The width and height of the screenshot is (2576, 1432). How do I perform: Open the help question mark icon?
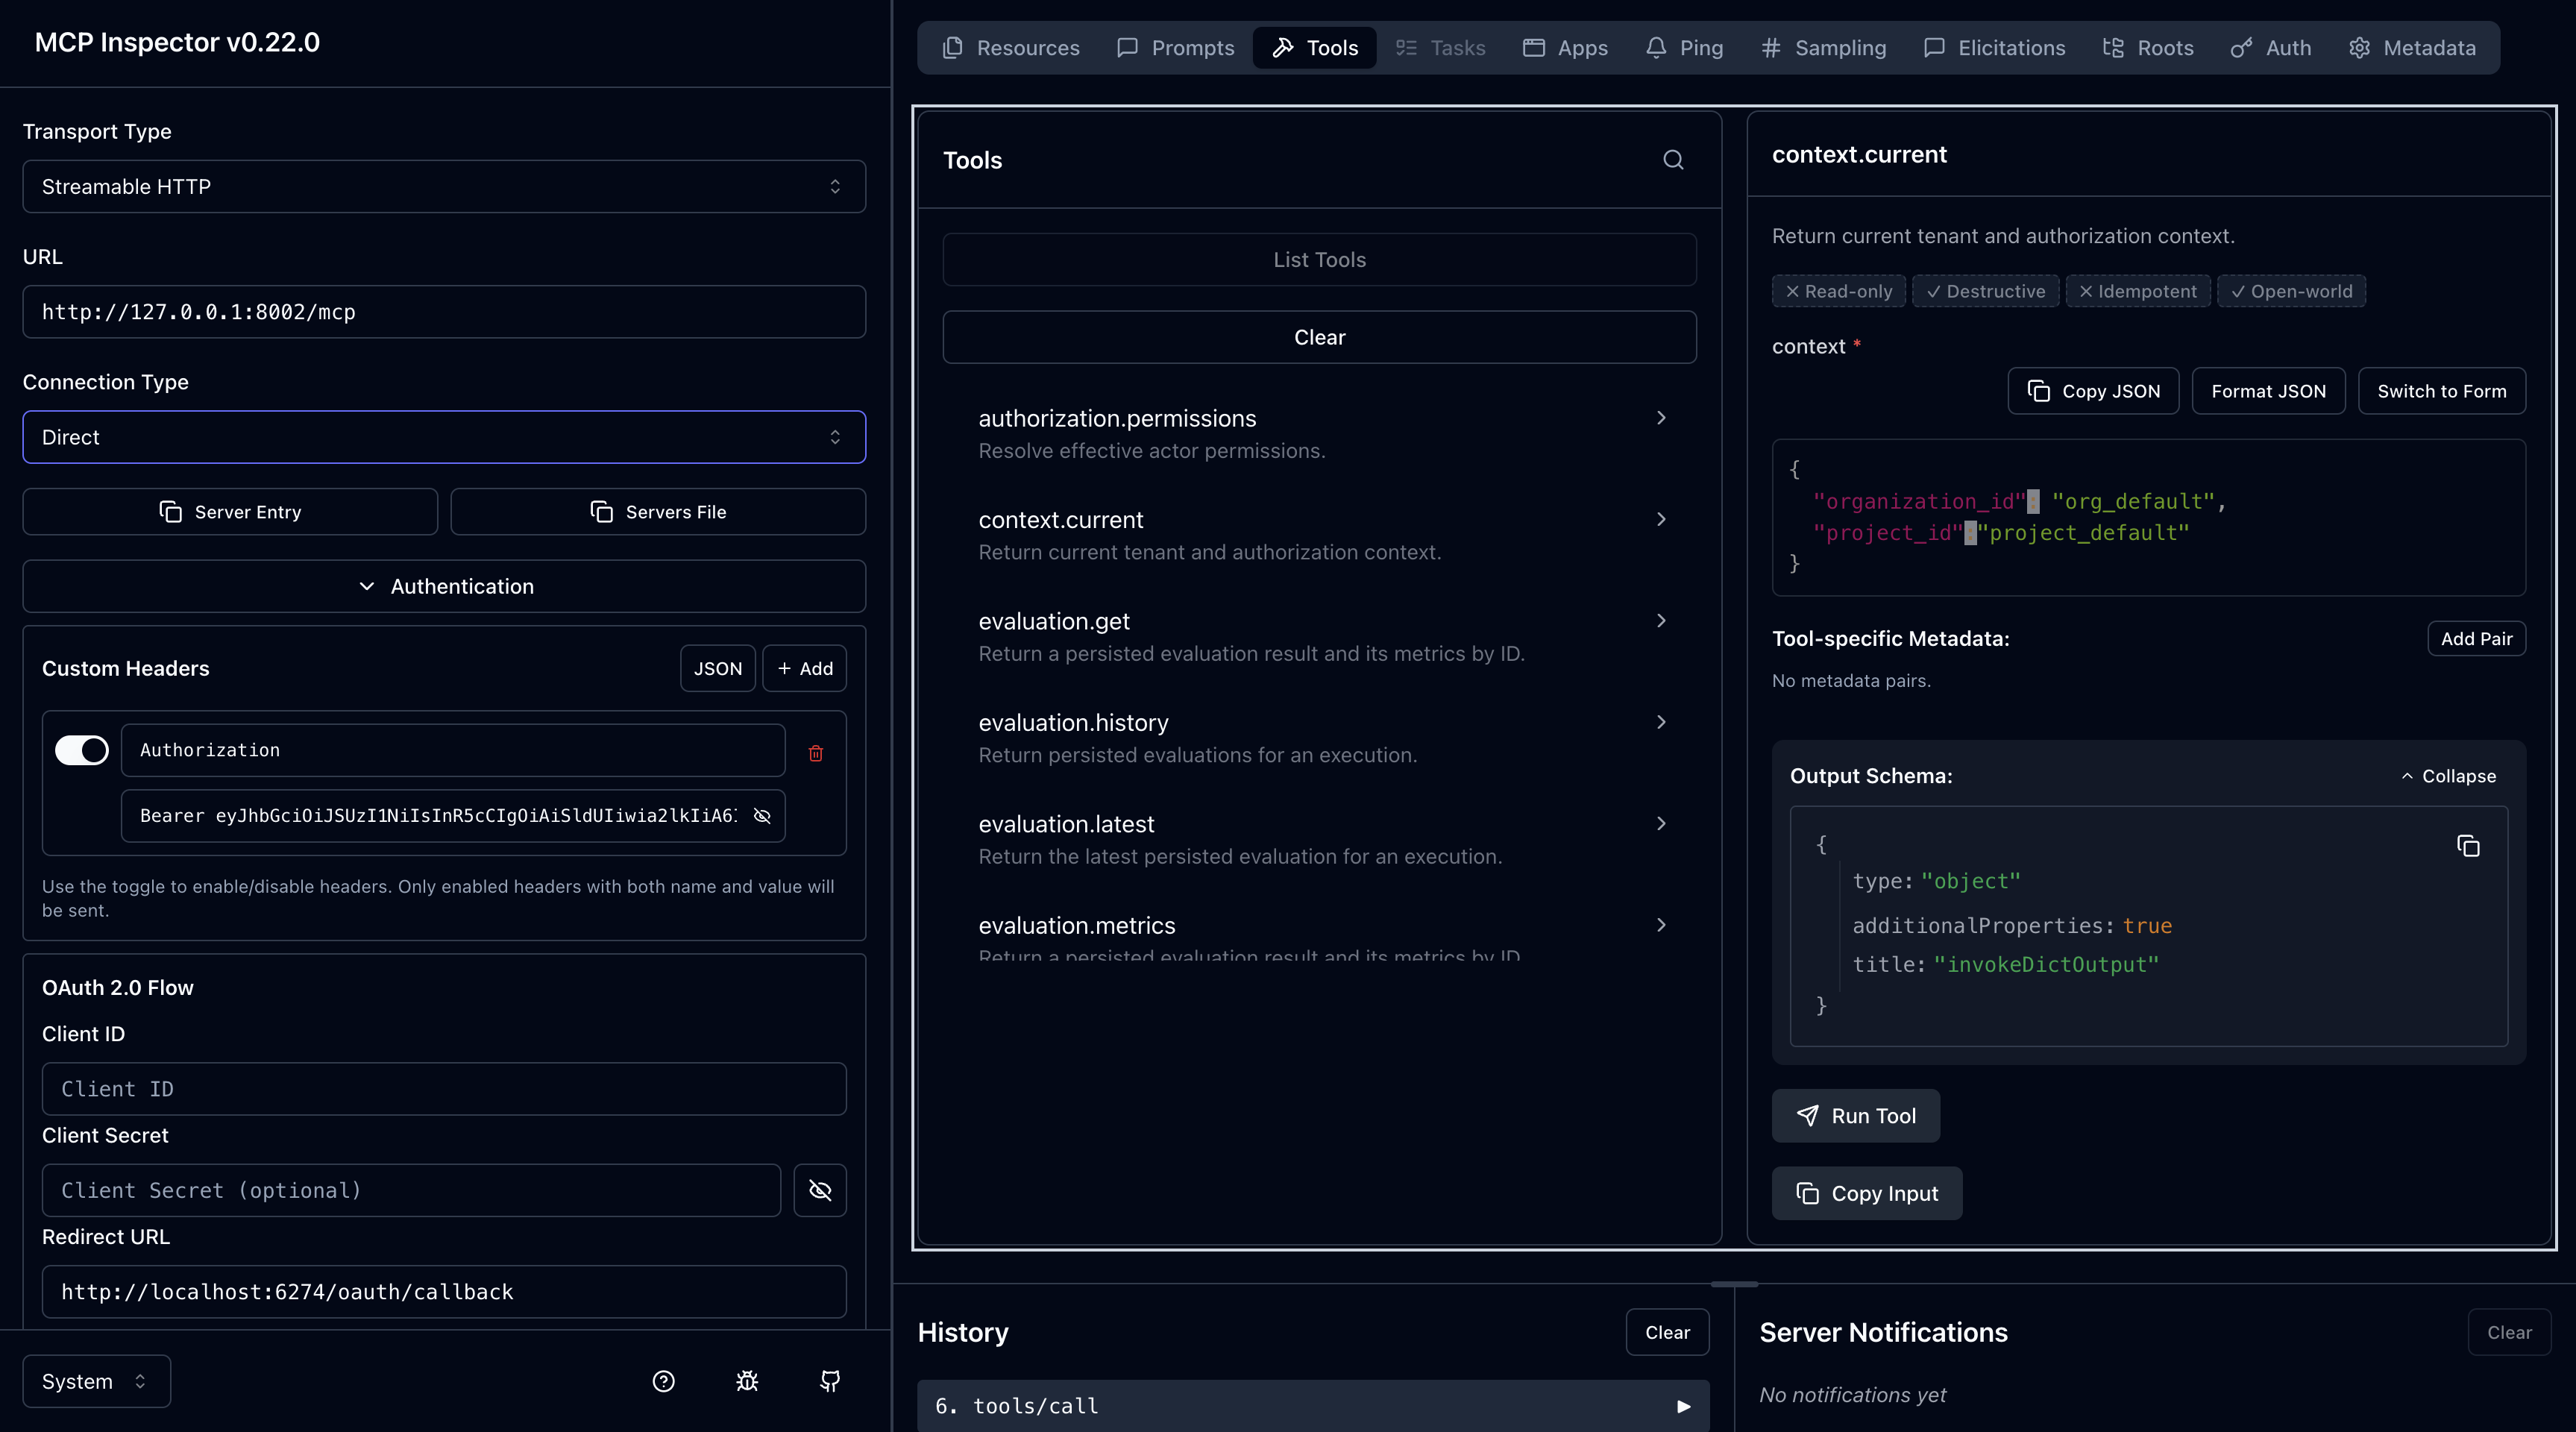click(664, 1381)
